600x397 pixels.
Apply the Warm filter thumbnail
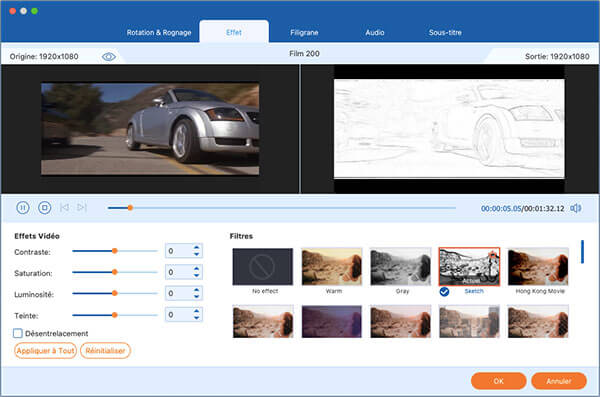pyautogui.click(x=332, y=266)
